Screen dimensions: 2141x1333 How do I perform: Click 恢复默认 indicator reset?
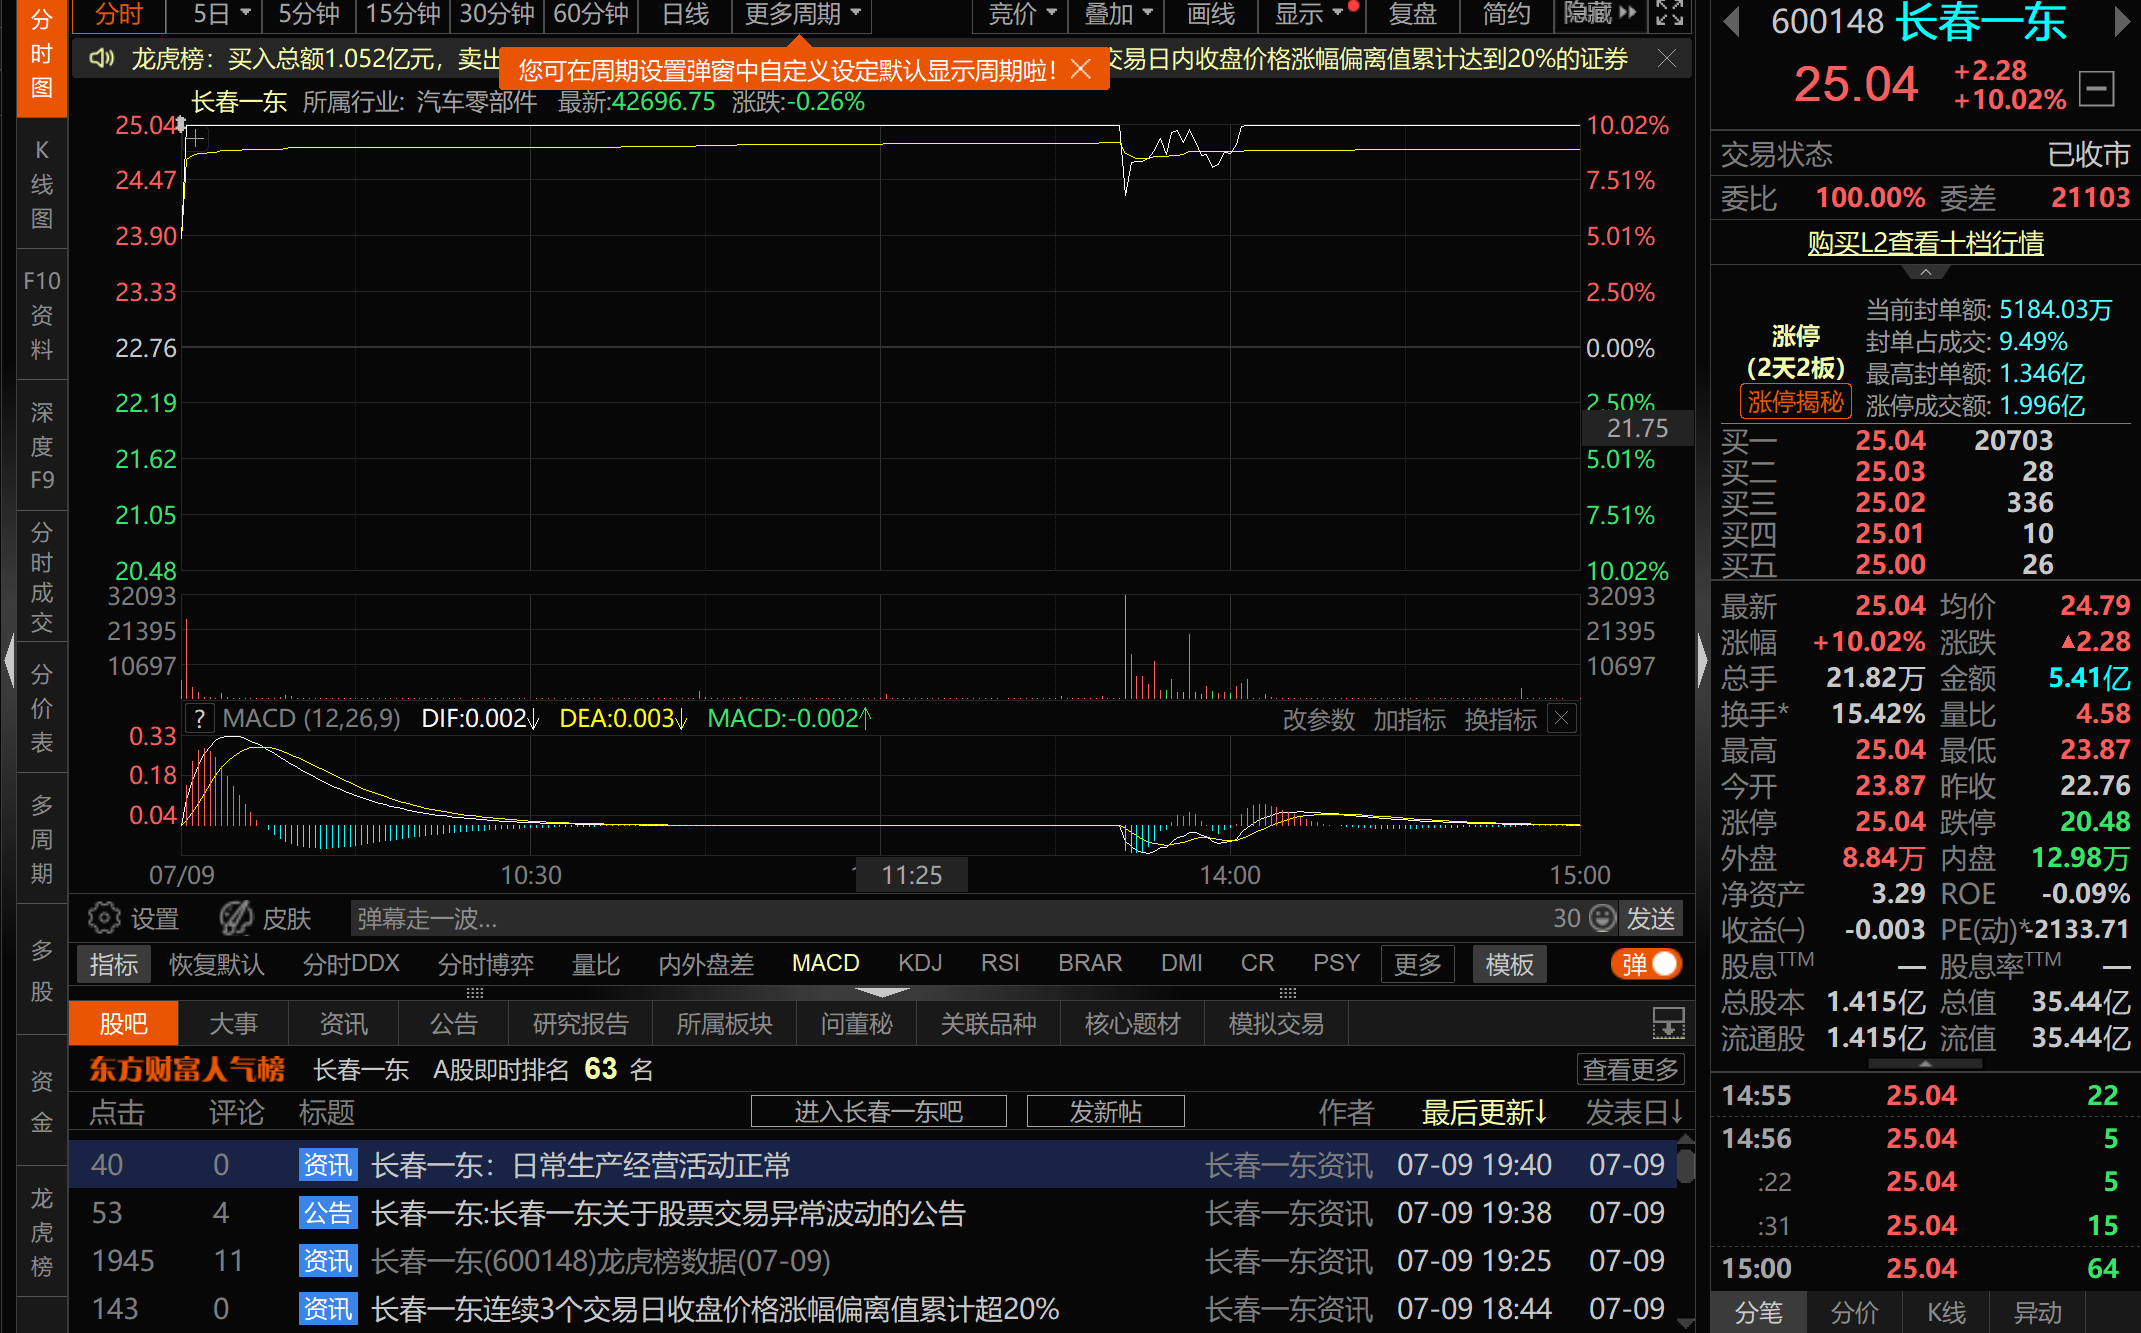tap(217, 964)
